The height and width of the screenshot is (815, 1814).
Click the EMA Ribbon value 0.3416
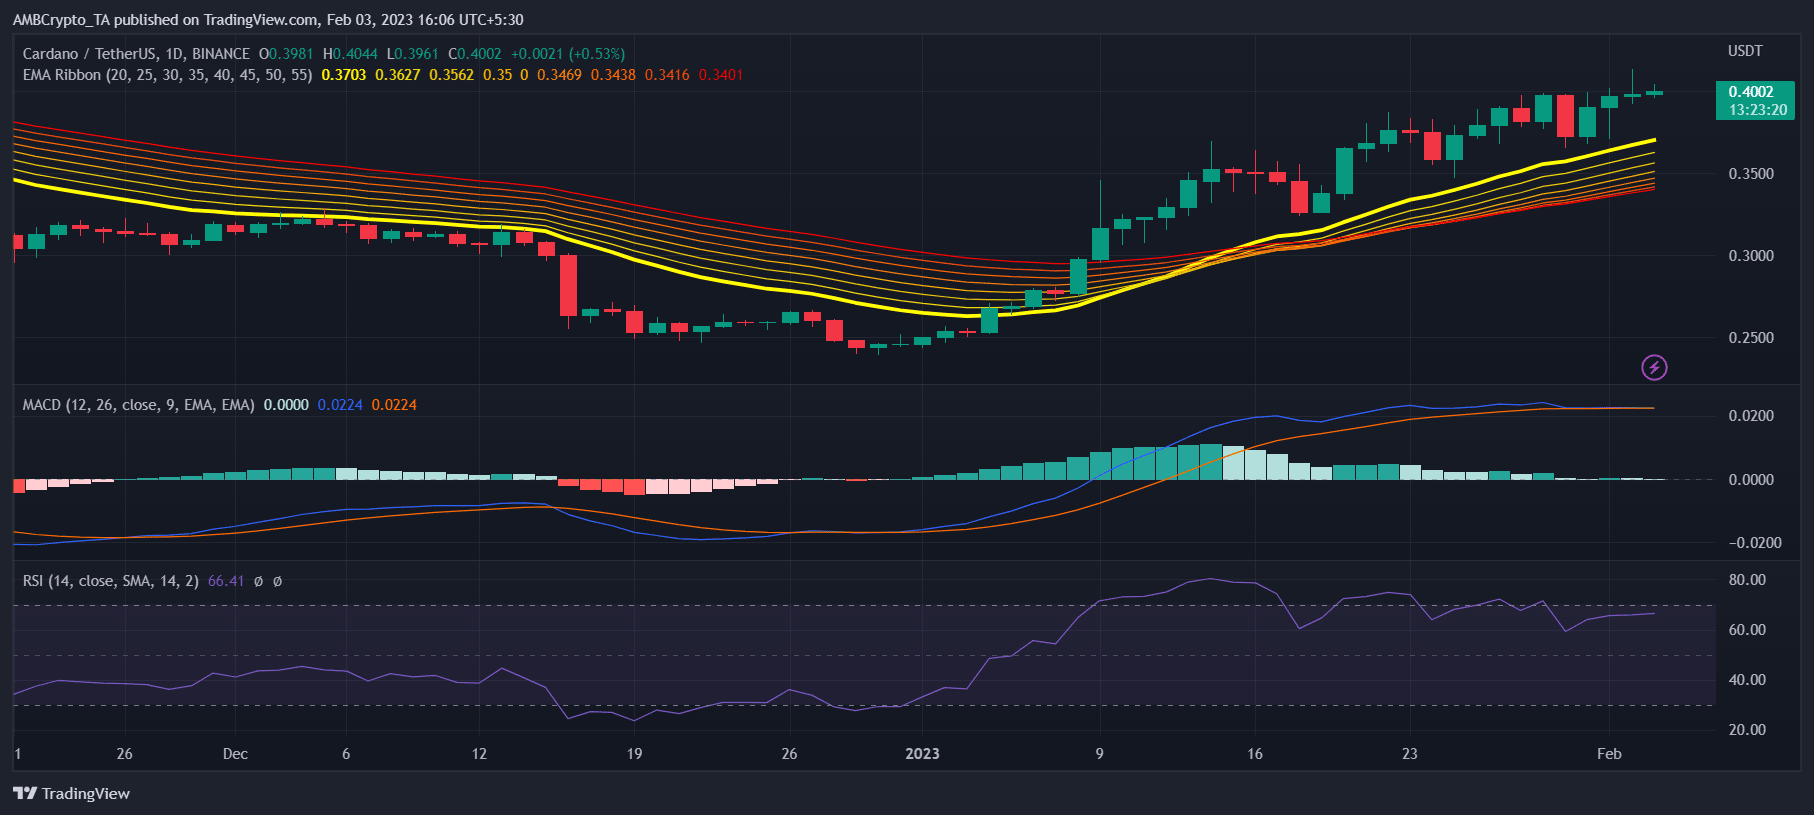[667, 75]
